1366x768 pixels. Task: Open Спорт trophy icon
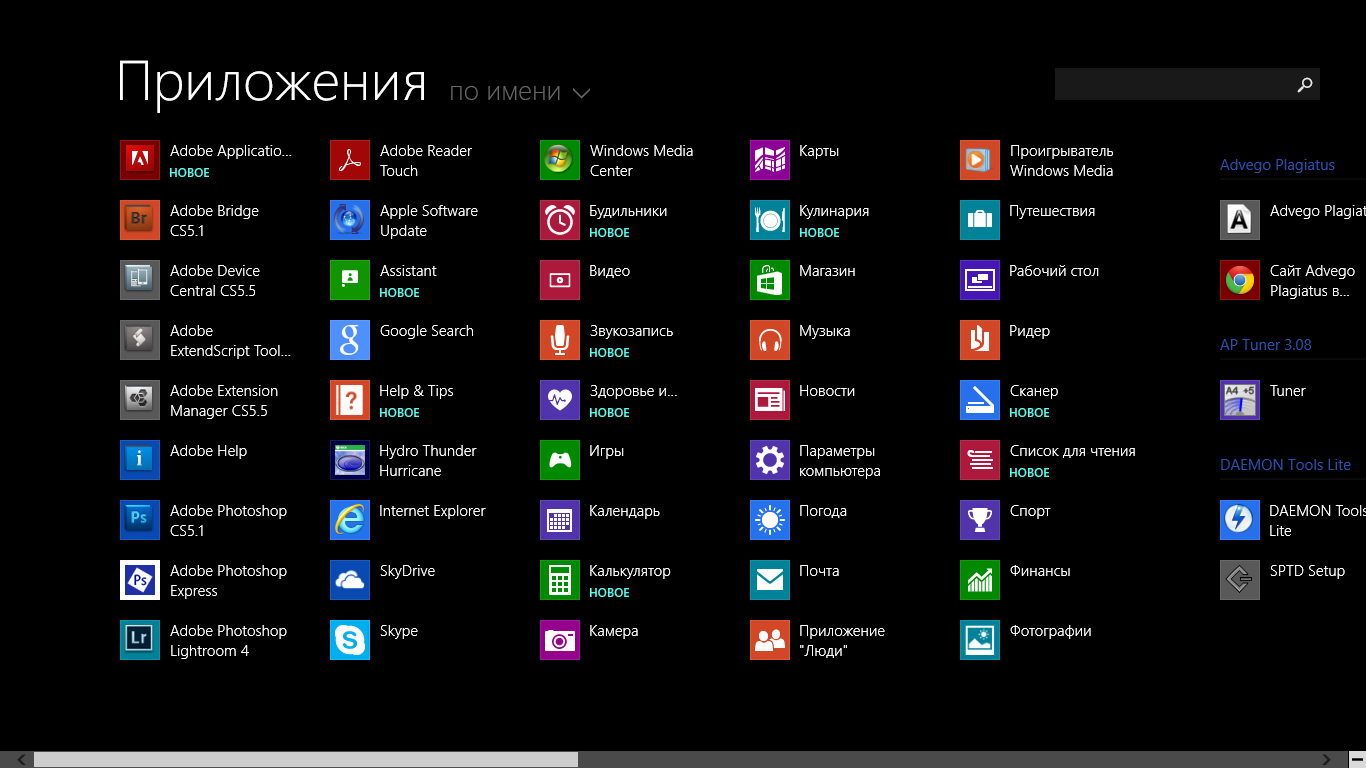click(980, 520)
